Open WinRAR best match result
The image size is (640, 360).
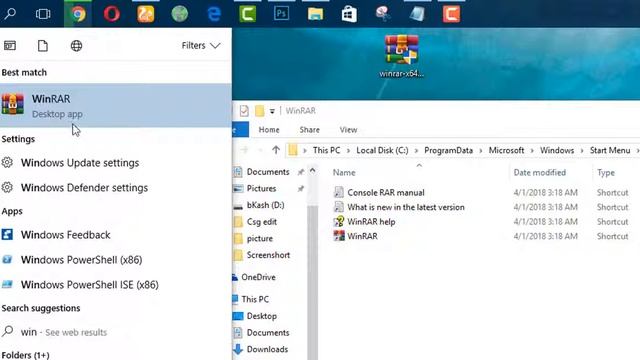(116, 105)
